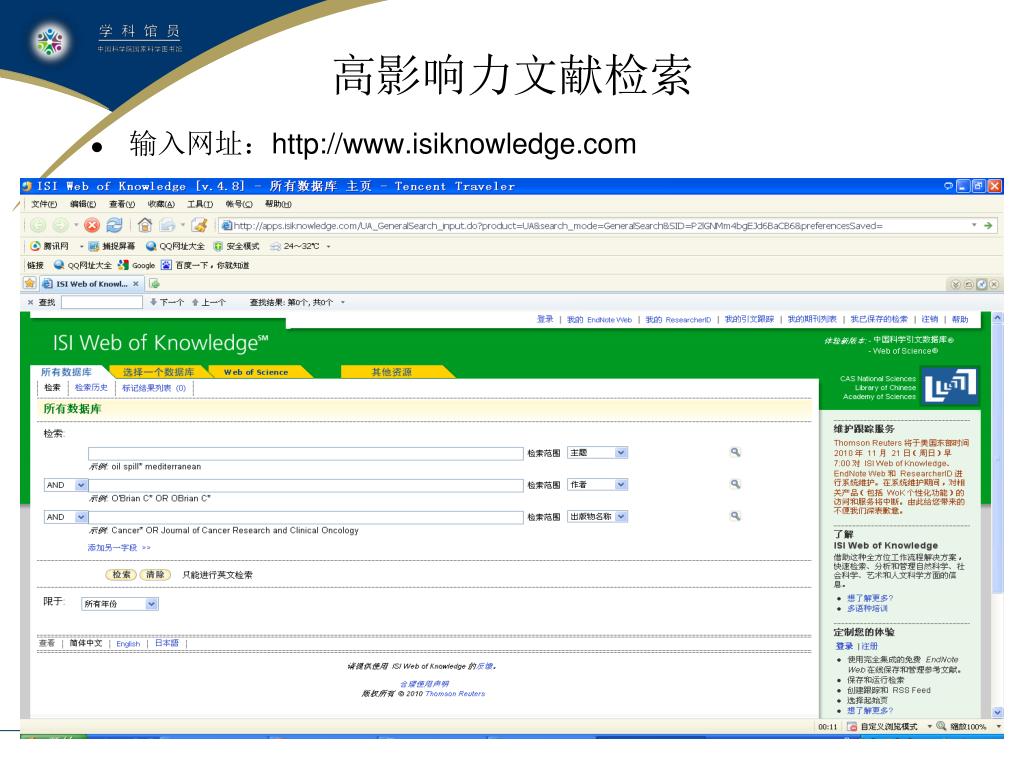Open the second AND operator dropdown
Viewport: 1024px width, 768px height.
[65, 517]
